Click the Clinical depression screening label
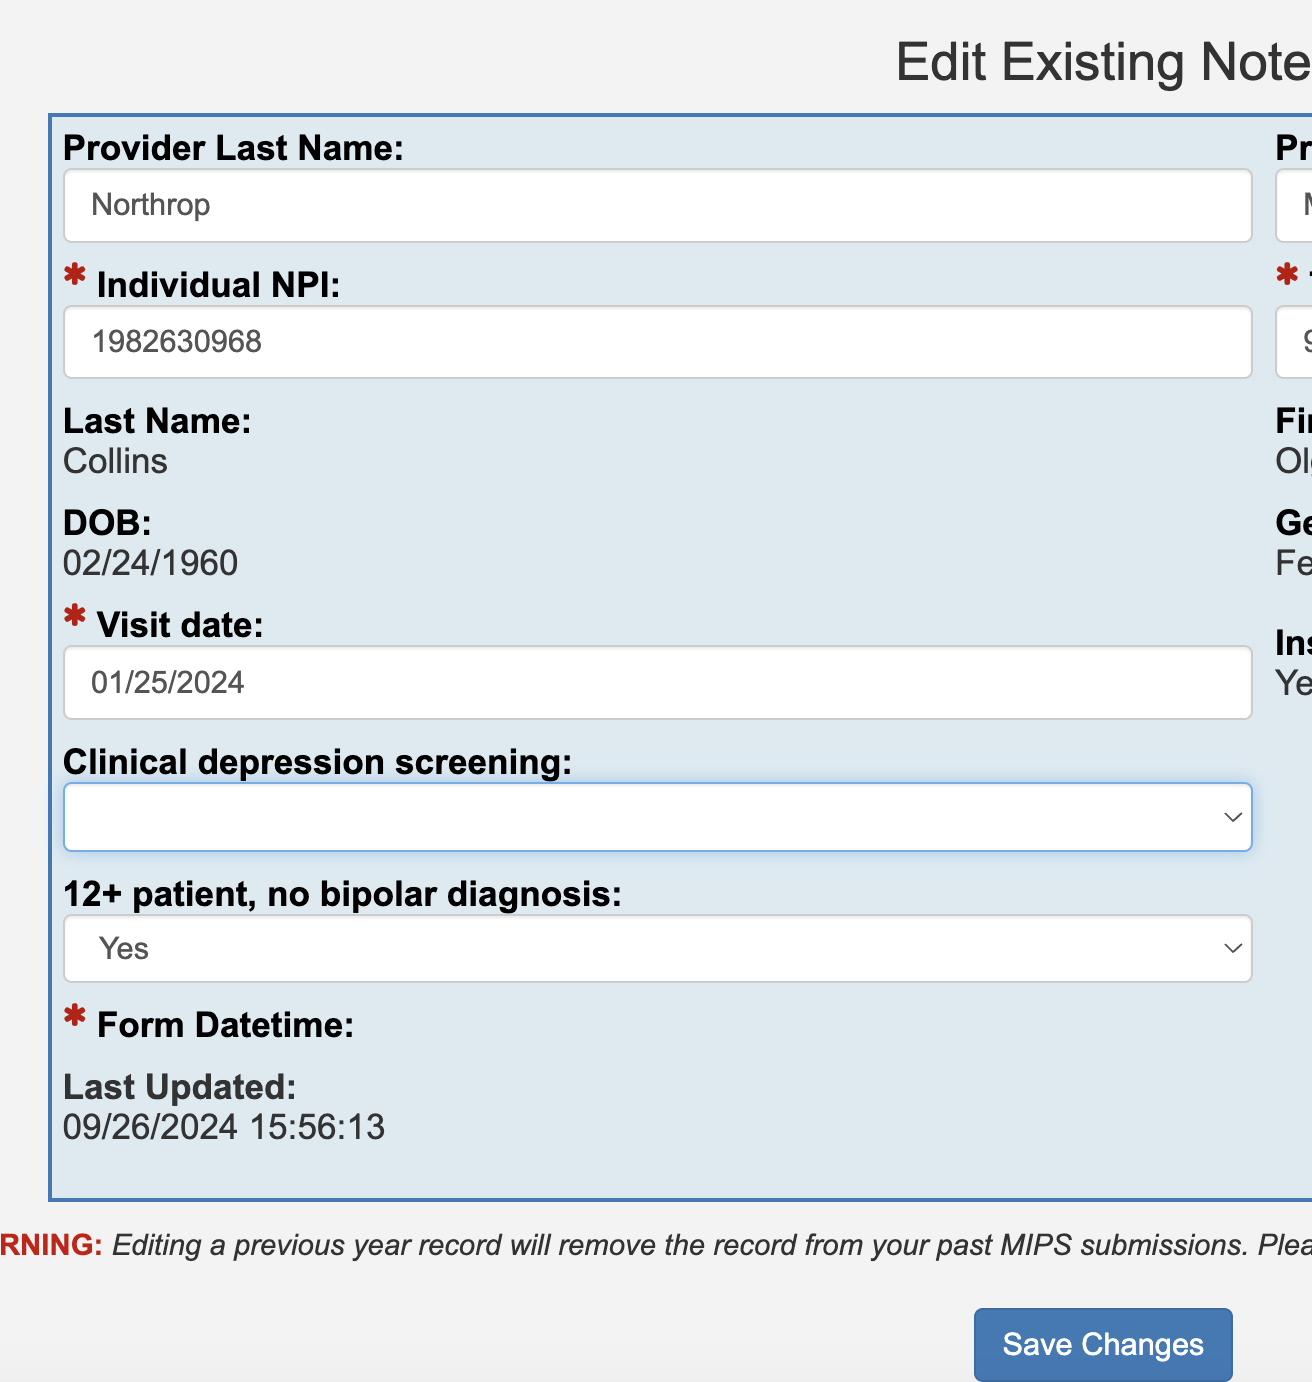This screenshot has width=1312, height=1382. click(x=317, y=762)
